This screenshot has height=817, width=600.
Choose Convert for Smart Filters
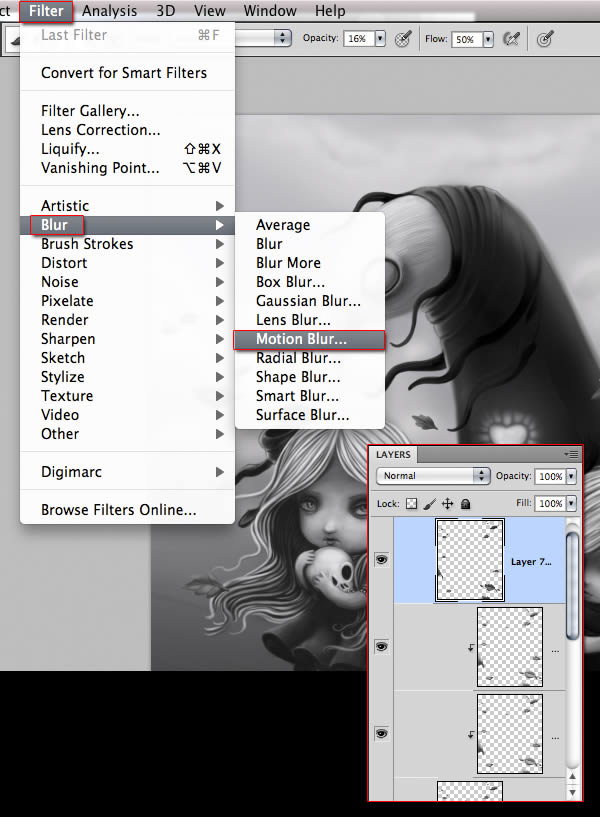click(x=127, y=73)
